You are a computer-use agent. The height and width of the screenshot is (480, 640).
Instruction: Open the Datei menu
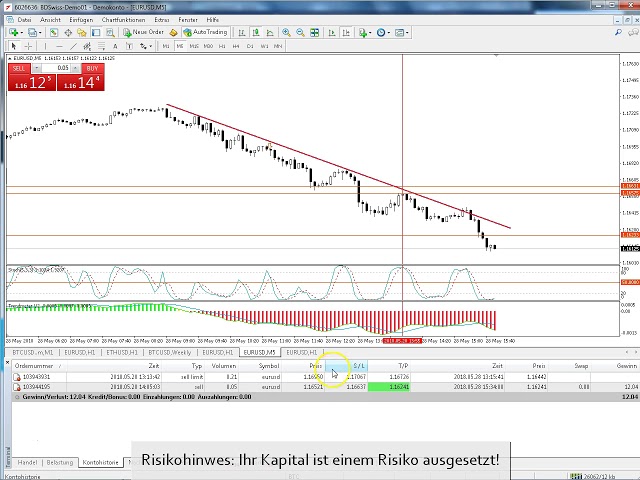pyautogui.click(x=24, y=20)
